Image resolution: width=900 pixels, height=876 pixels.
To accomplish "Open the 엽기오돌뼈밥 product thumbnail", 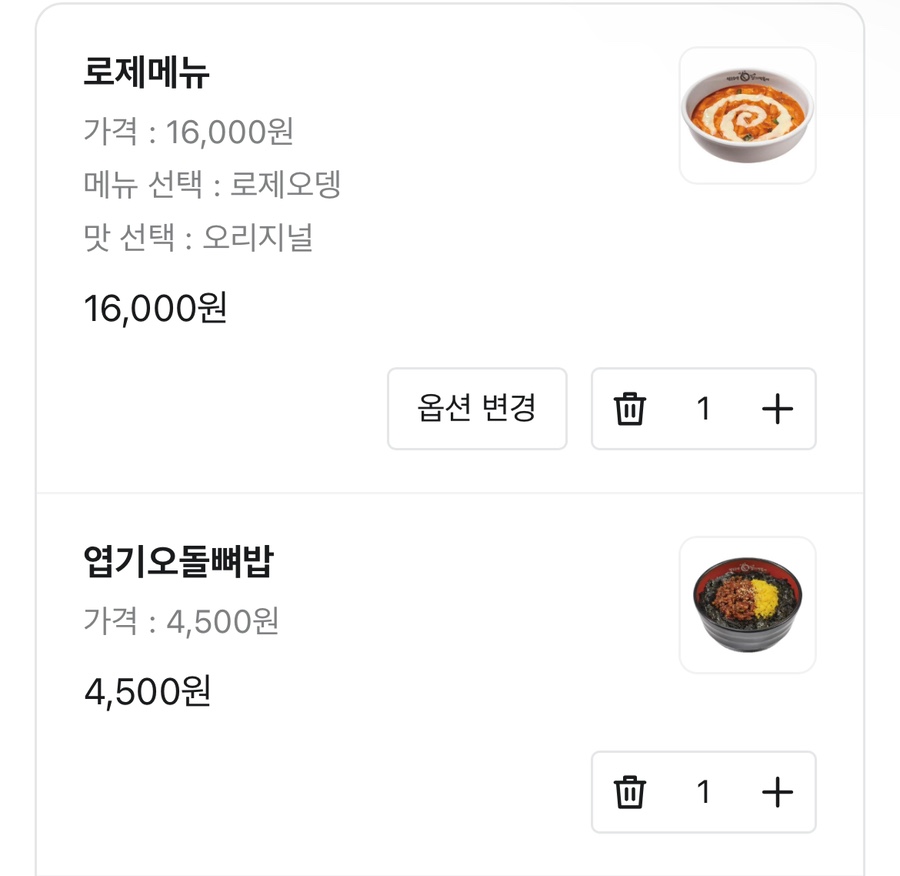I will pyautogui.click(x=747, y=605).
